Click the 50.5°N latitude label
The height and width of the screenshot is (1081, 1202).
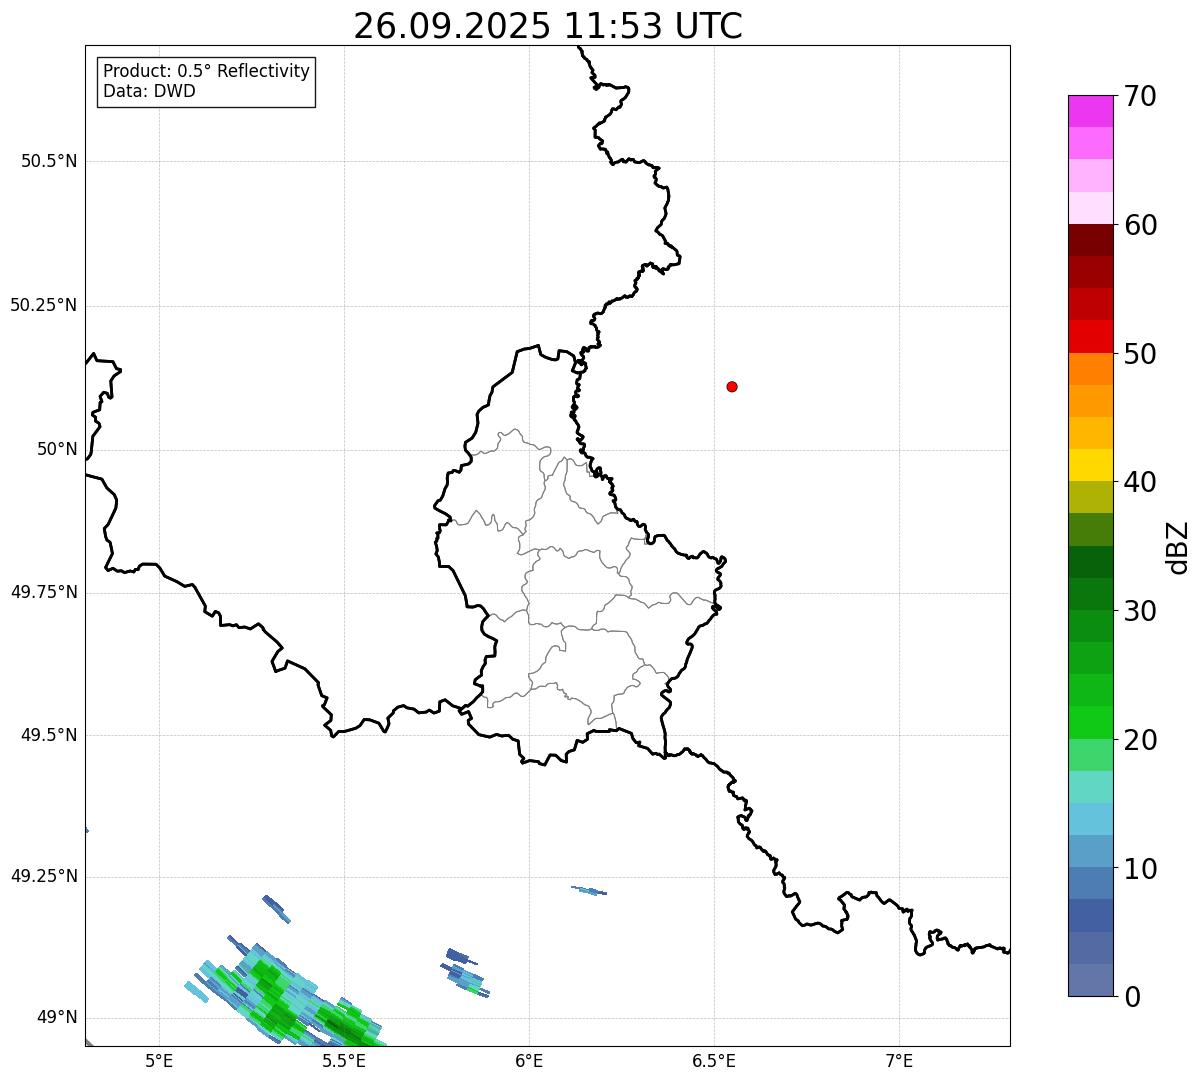click(x=49, y=161)
